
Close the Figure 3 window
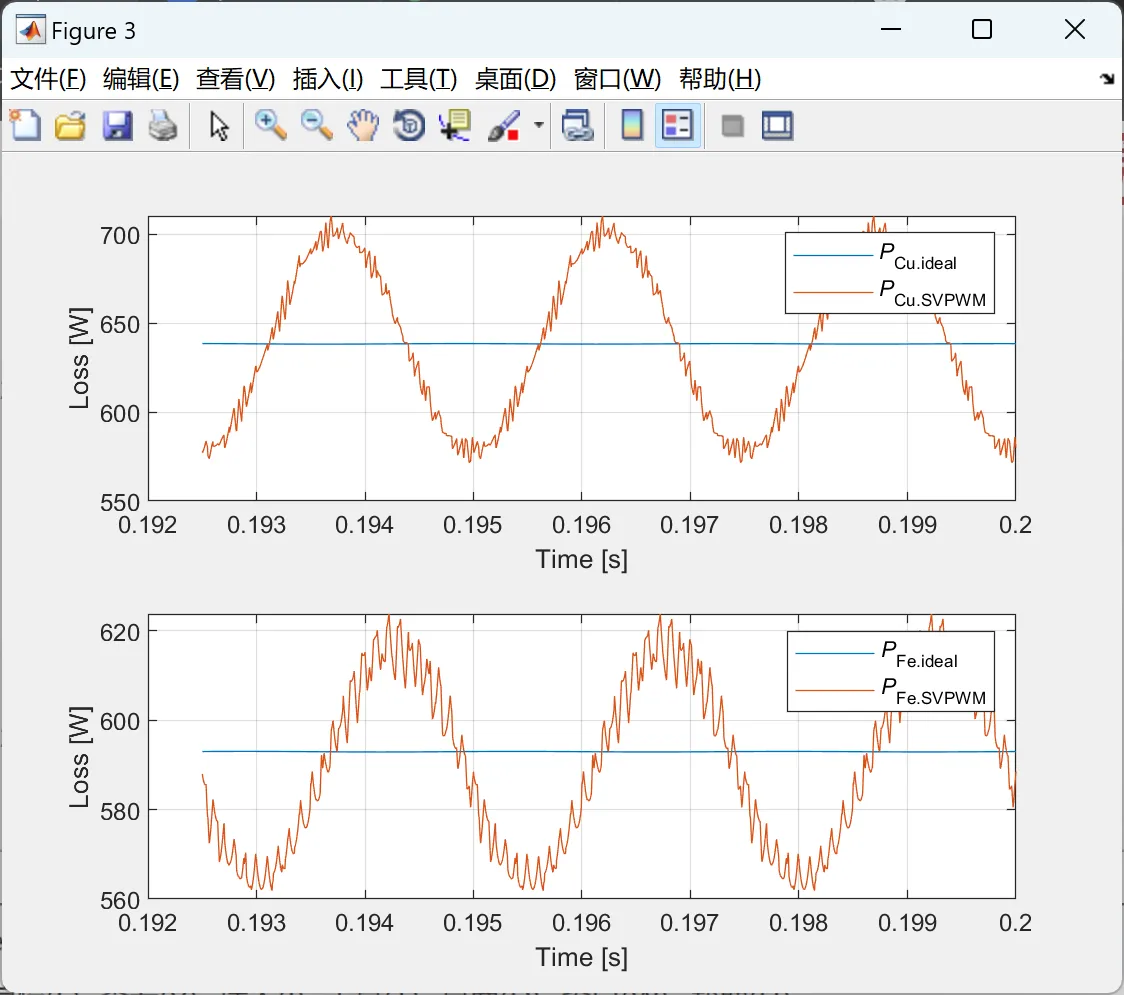(x=1075, y=29)
